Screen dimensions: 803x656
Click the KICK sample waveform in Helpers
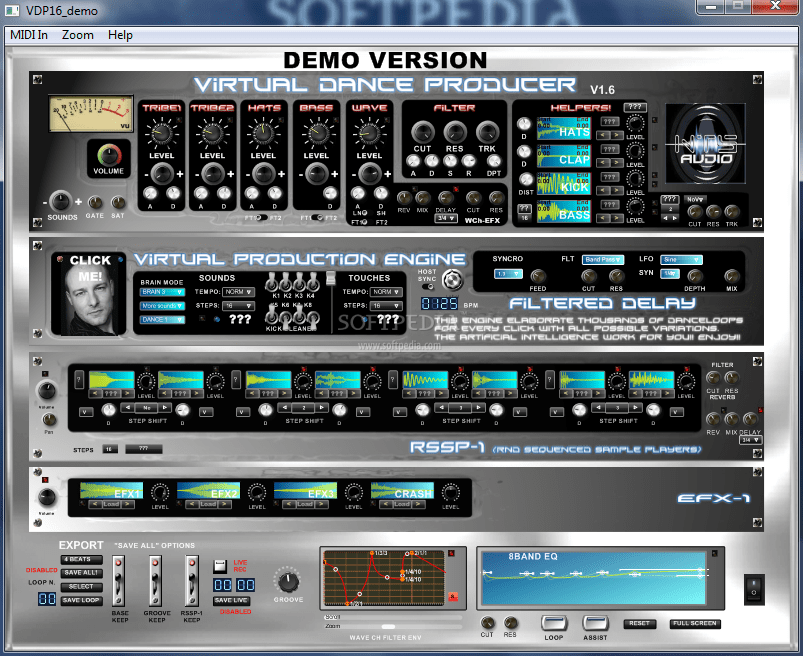click(x=561, y=183)
